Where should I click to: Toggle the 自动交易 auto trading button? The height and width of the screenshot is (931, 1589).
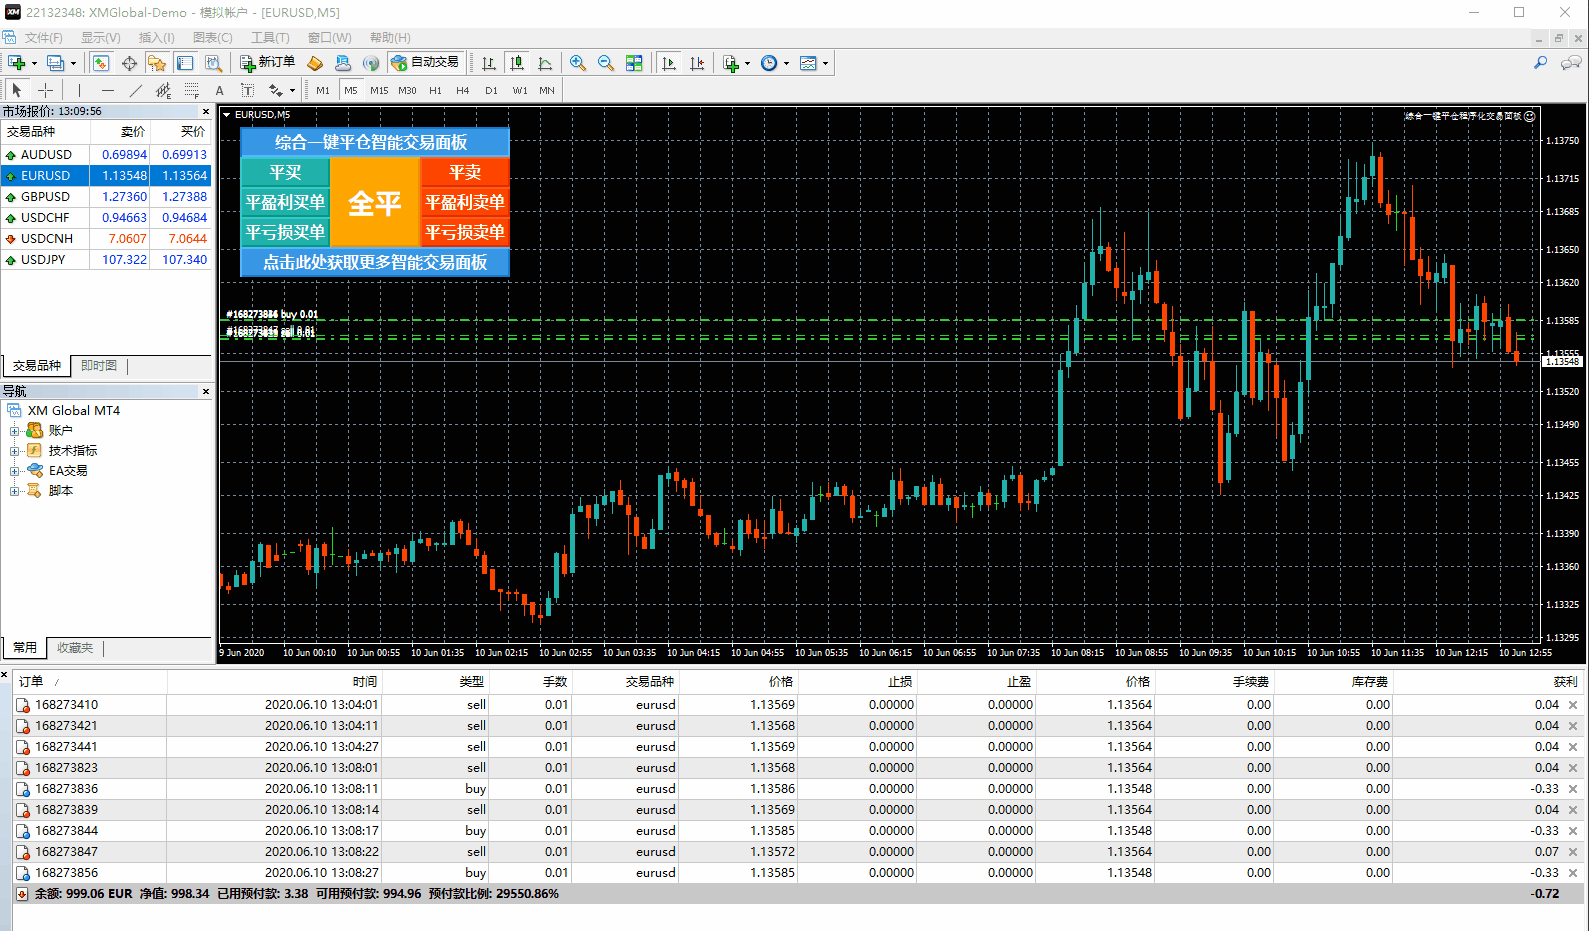tap(425, 63)
